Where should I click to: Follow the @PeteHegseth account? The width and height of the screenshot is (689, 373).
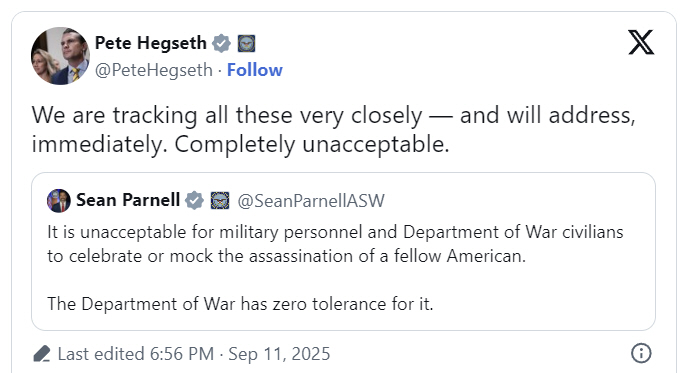point(254,70)
